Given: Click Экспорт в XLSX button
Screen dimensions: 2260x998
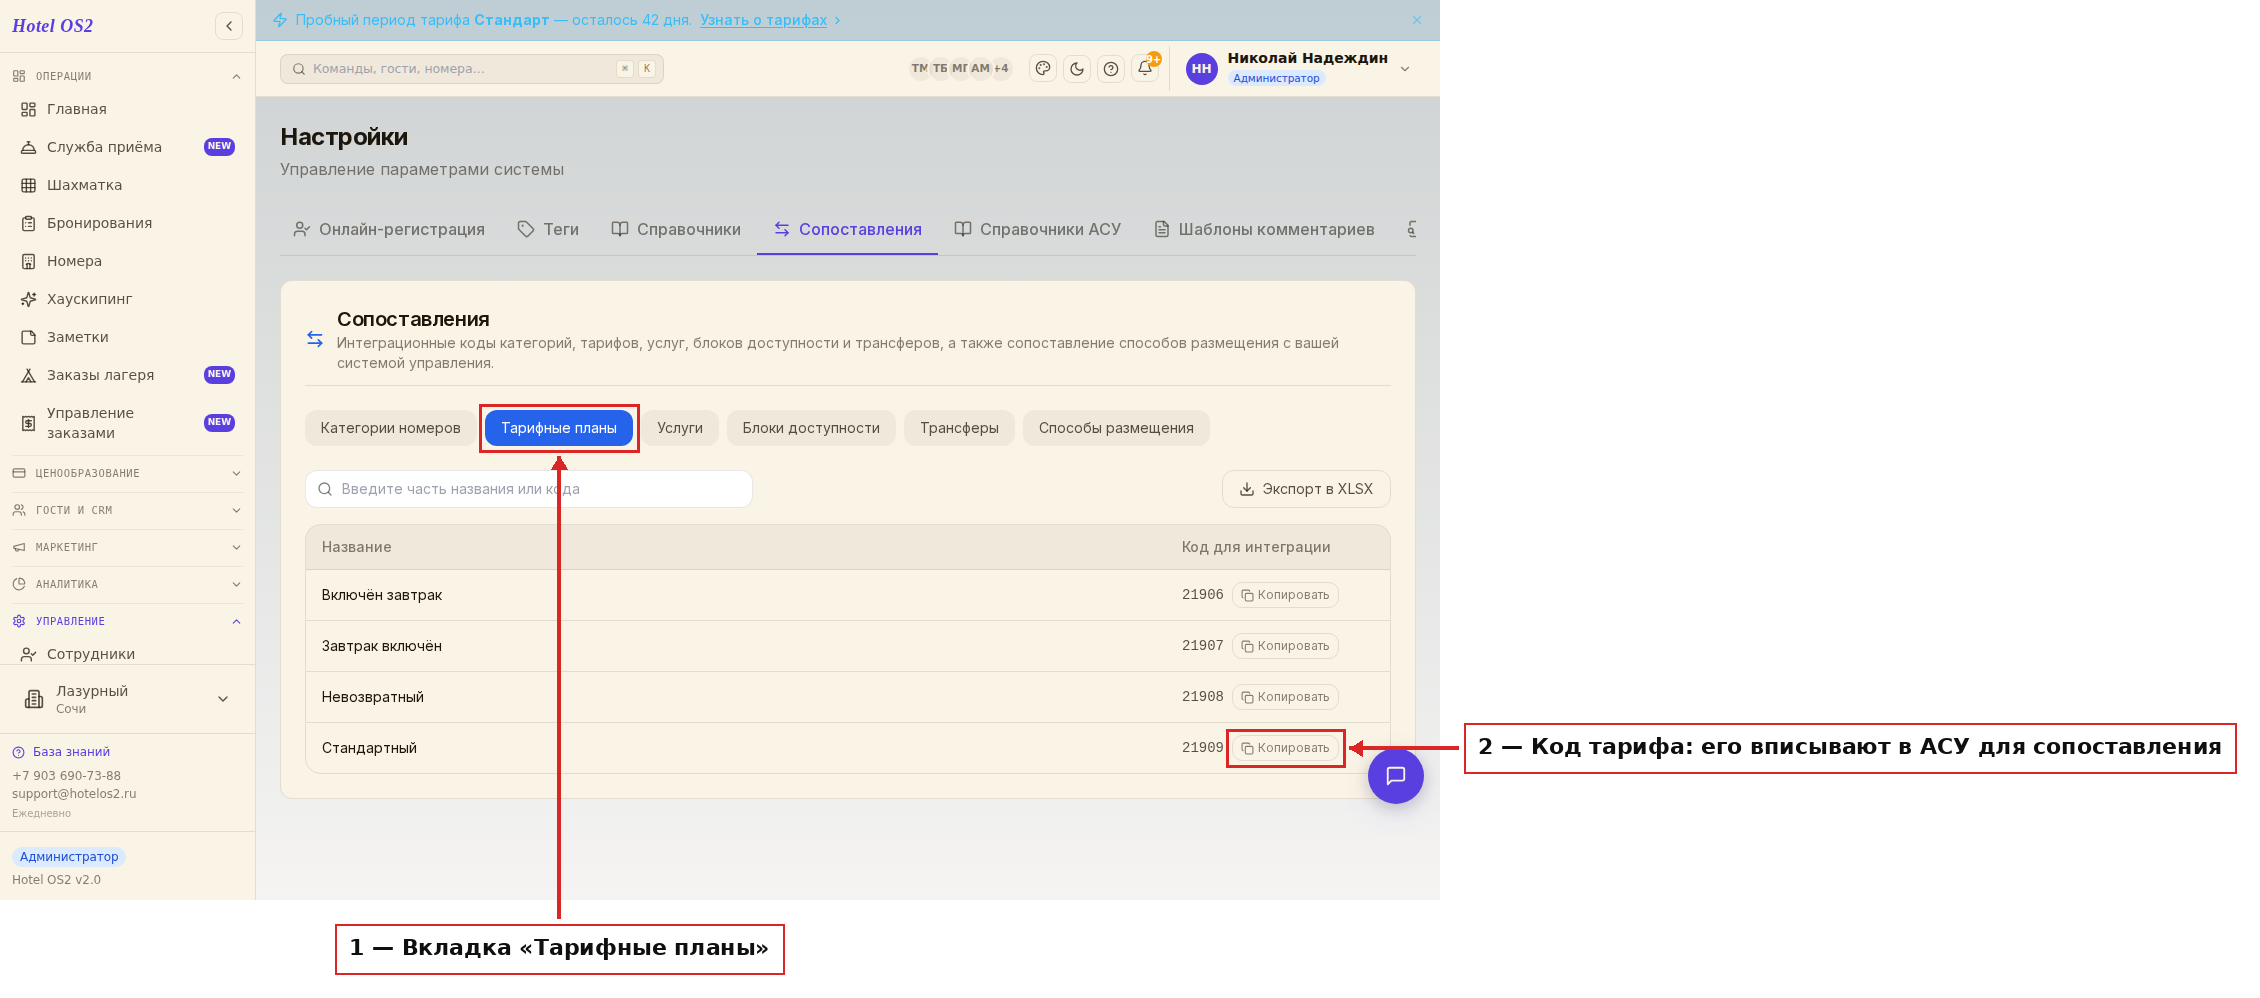Looking at the screenshot, I should [1306, 489].
